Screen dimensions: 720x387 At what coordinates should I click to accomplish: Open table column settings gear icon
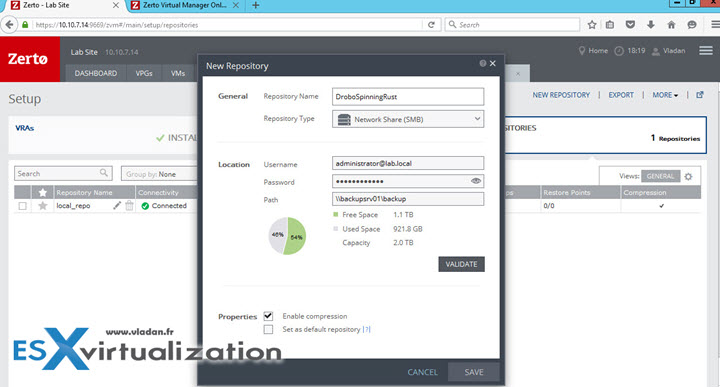tap(688, 176)
